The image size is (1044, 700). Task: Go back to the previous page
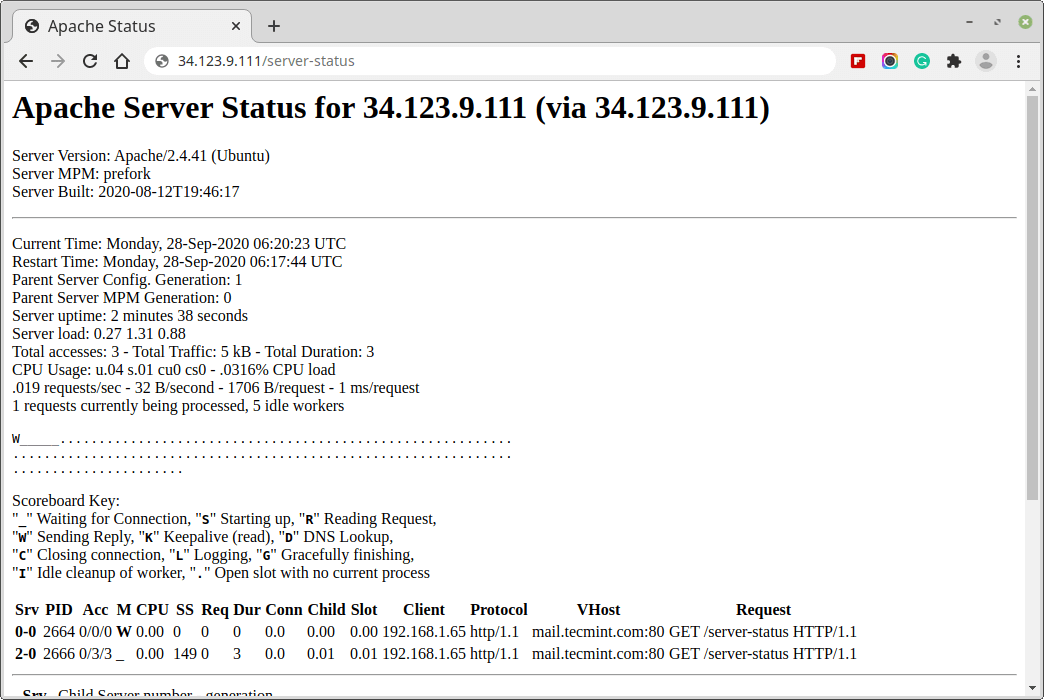point(26,61)
